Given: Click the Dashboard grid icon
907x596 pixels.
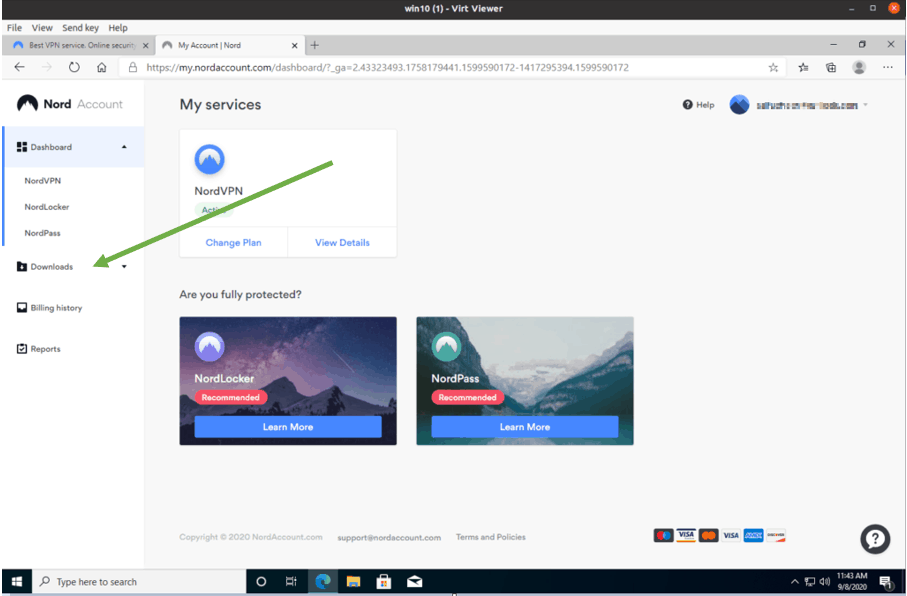Looking at the screenshot, I should pyautogui.click(x=22, y=147).
